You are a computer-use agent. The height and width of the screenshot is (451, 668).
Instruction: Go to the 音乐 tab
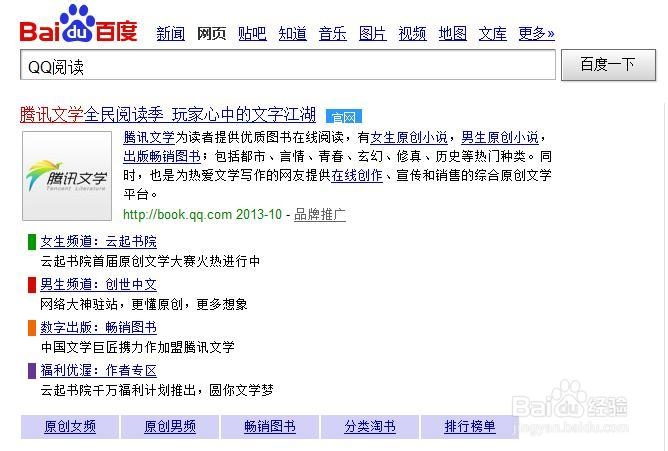pyautogui.click(x=333, y=33)
